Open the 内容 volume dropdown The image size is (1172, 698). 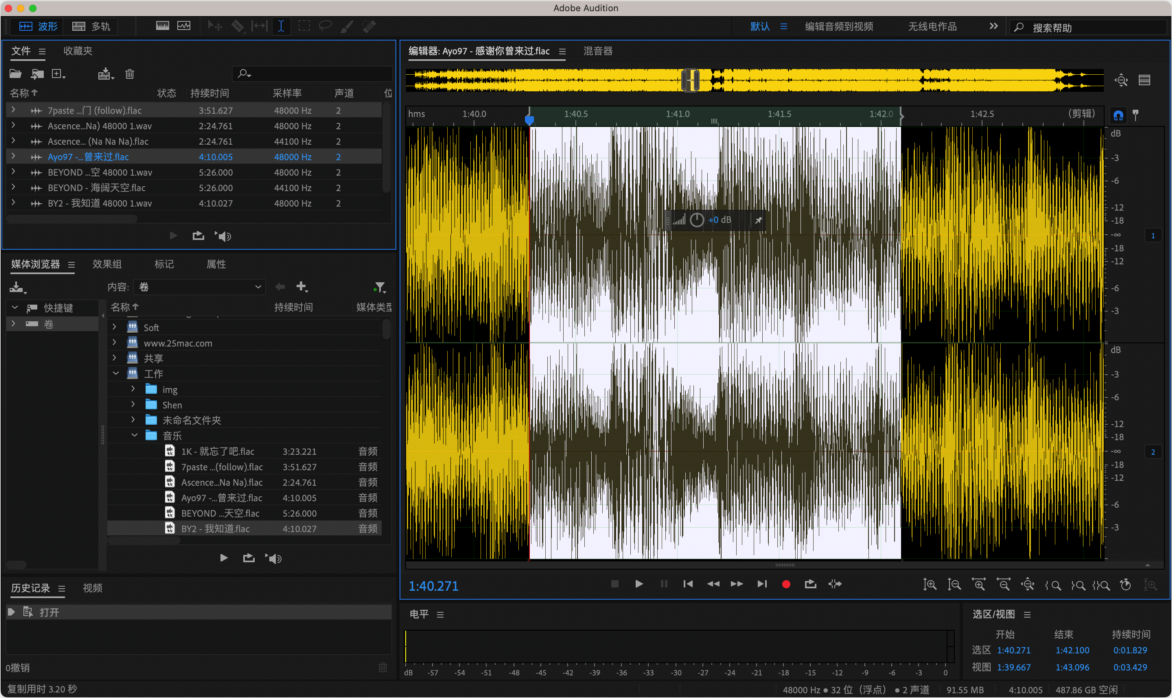click(x=200, y=287)
